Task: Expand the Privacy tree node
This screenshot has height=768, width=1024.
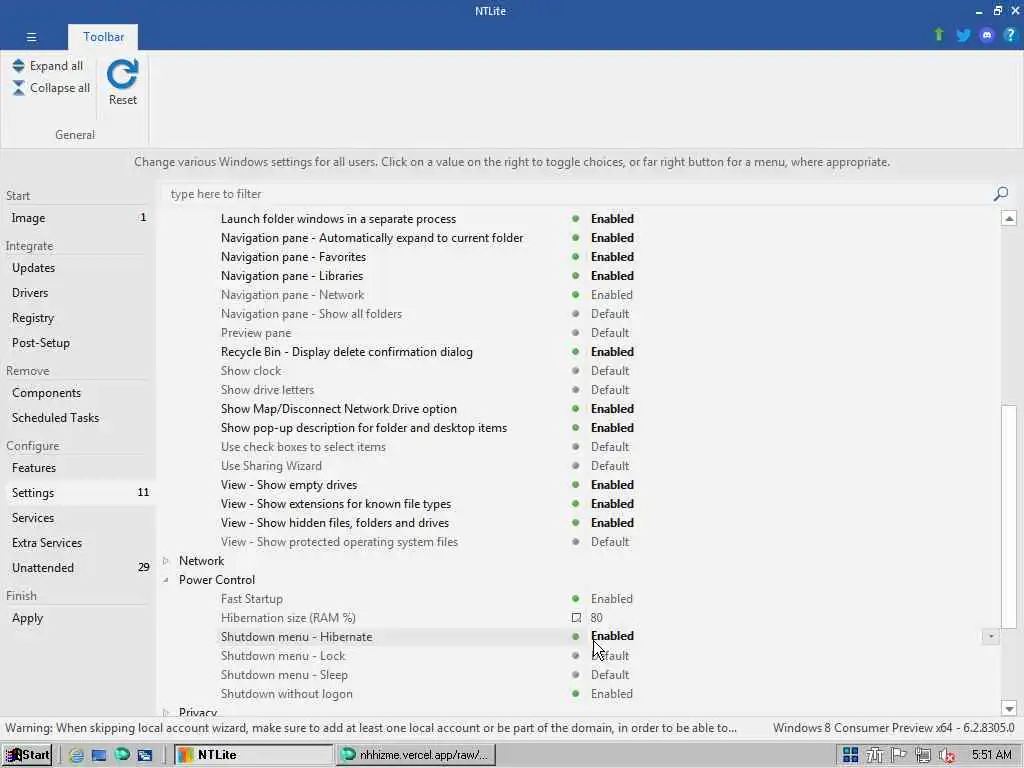Action: coord(166,712)
